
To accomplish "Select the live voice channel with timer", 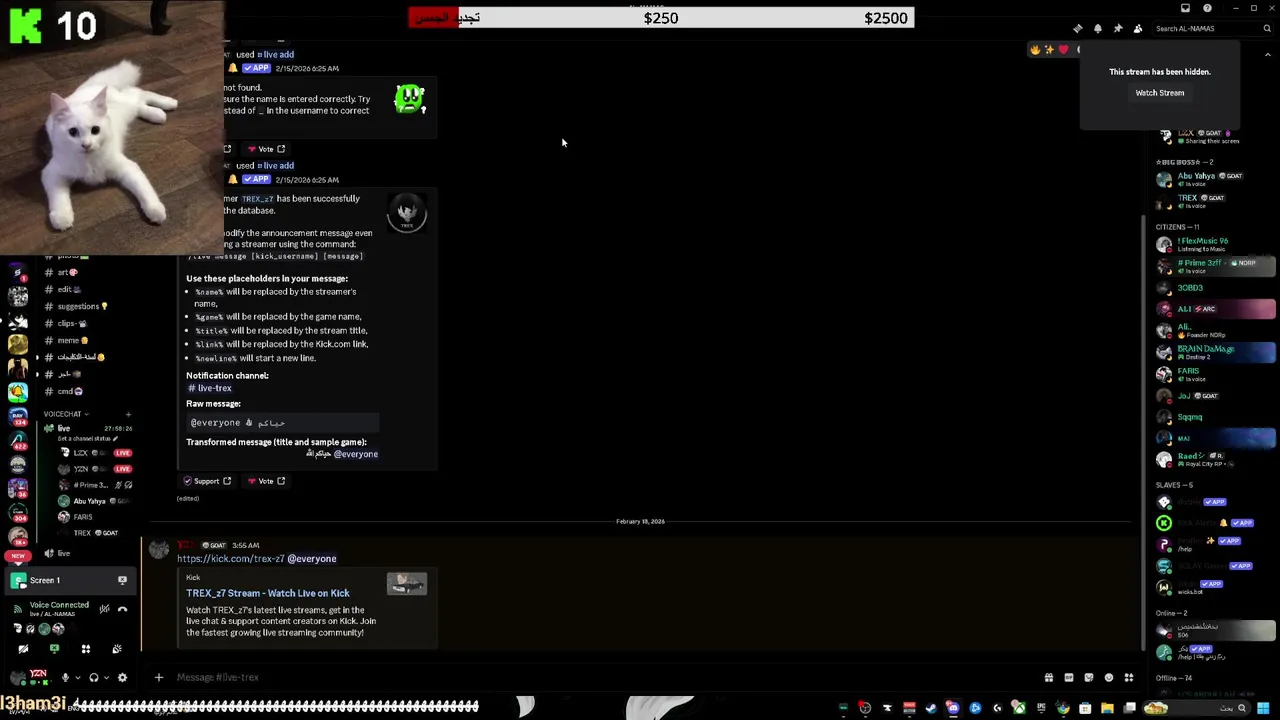I will [x=88, y=428].
